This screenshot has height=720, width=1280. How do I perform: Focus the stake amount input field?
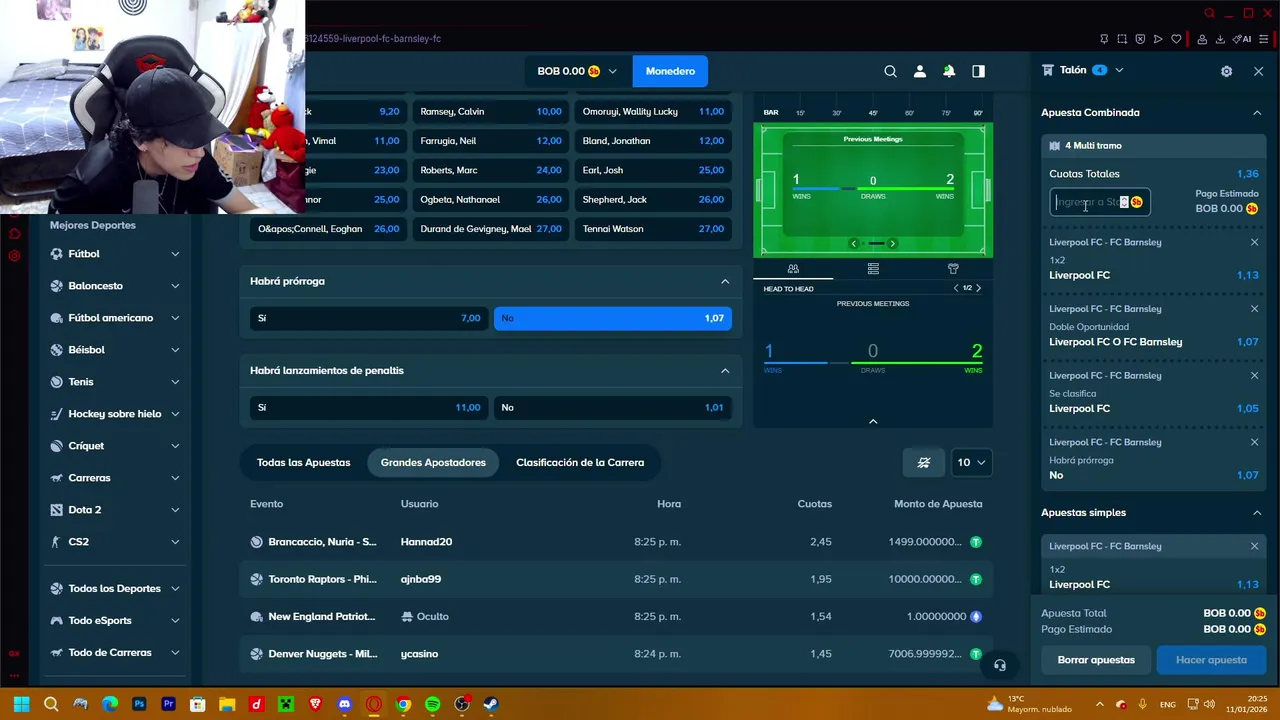coord(1099,202)
